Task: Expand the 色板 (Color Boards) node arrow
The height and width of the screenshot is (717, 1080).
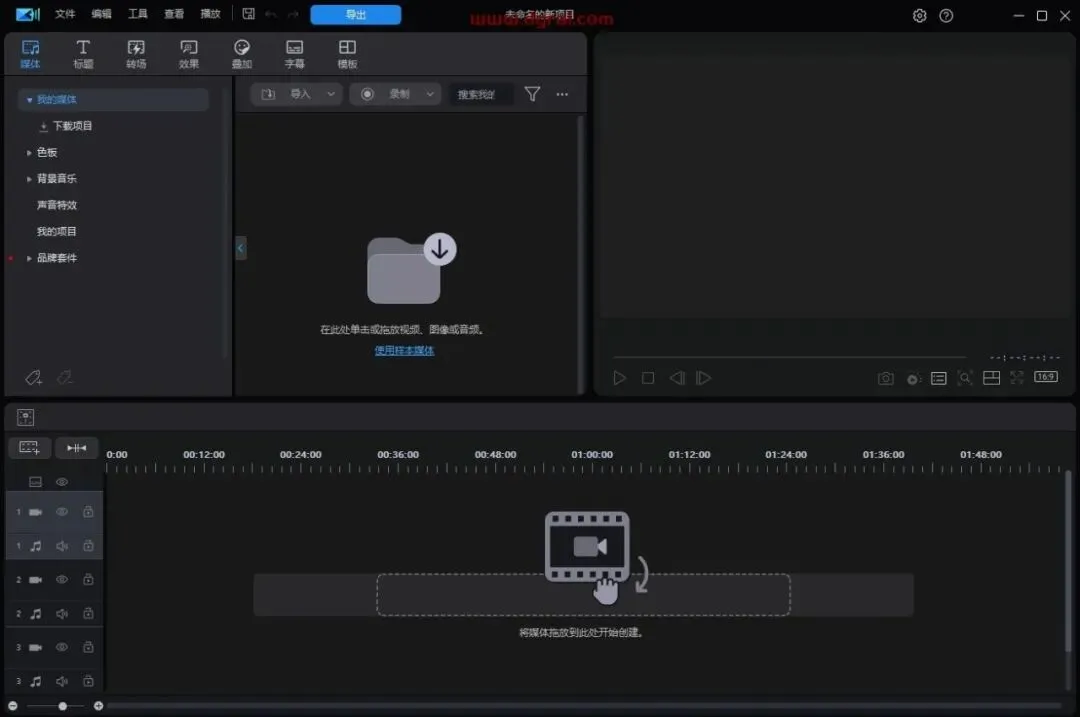Action: click(29, 152)
